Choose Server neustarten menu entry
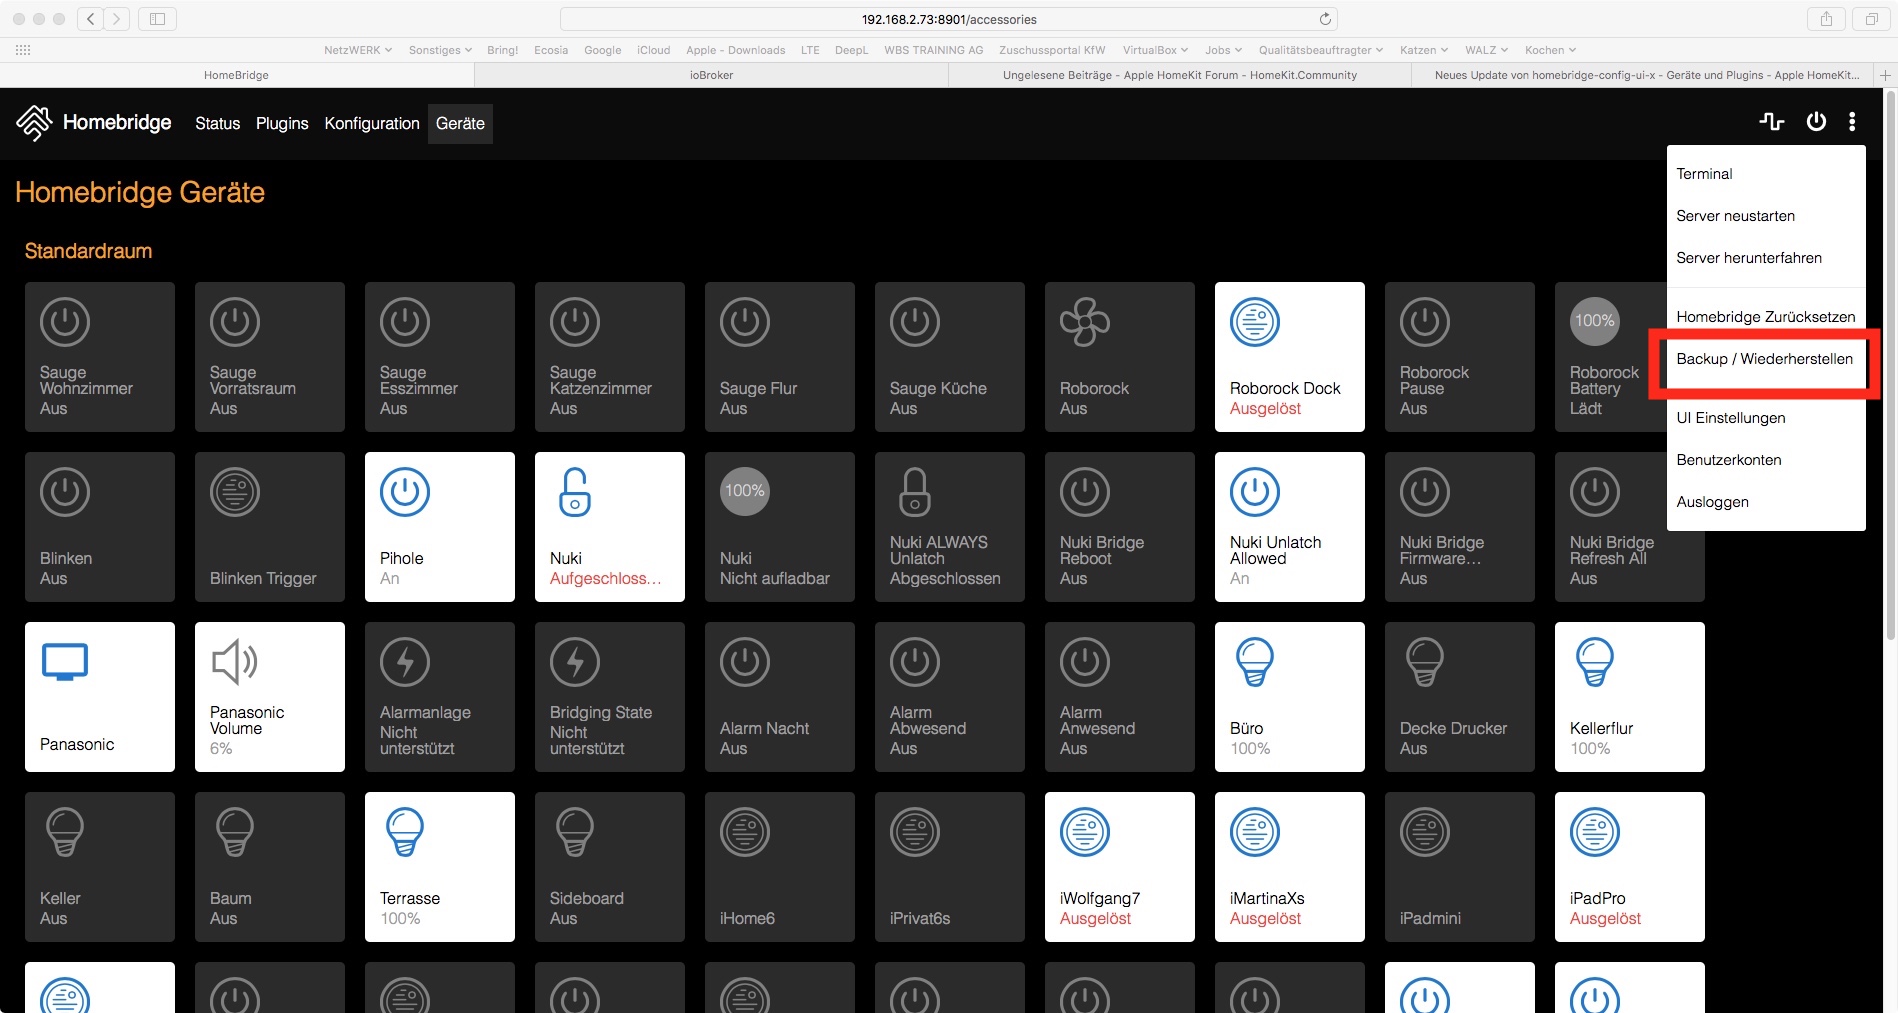 click(x=1766, y=216)
